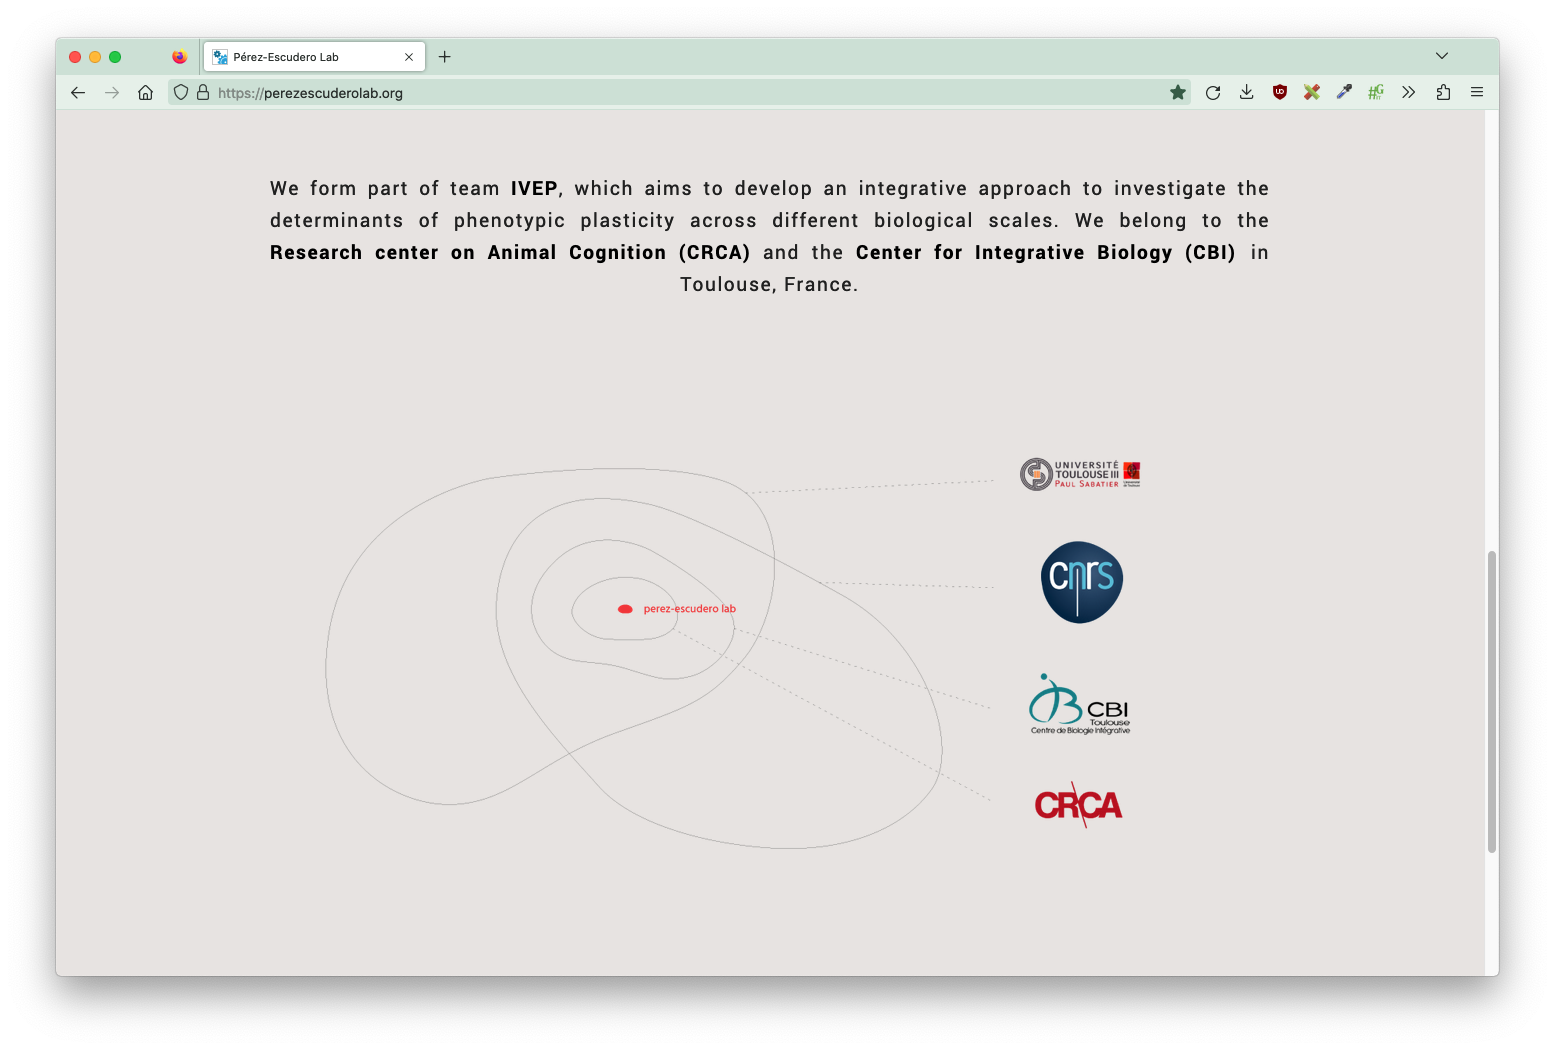Open the uBlock Origin extension
This screenshot has width=1555, height=1050.
[x=1279, y=93]
